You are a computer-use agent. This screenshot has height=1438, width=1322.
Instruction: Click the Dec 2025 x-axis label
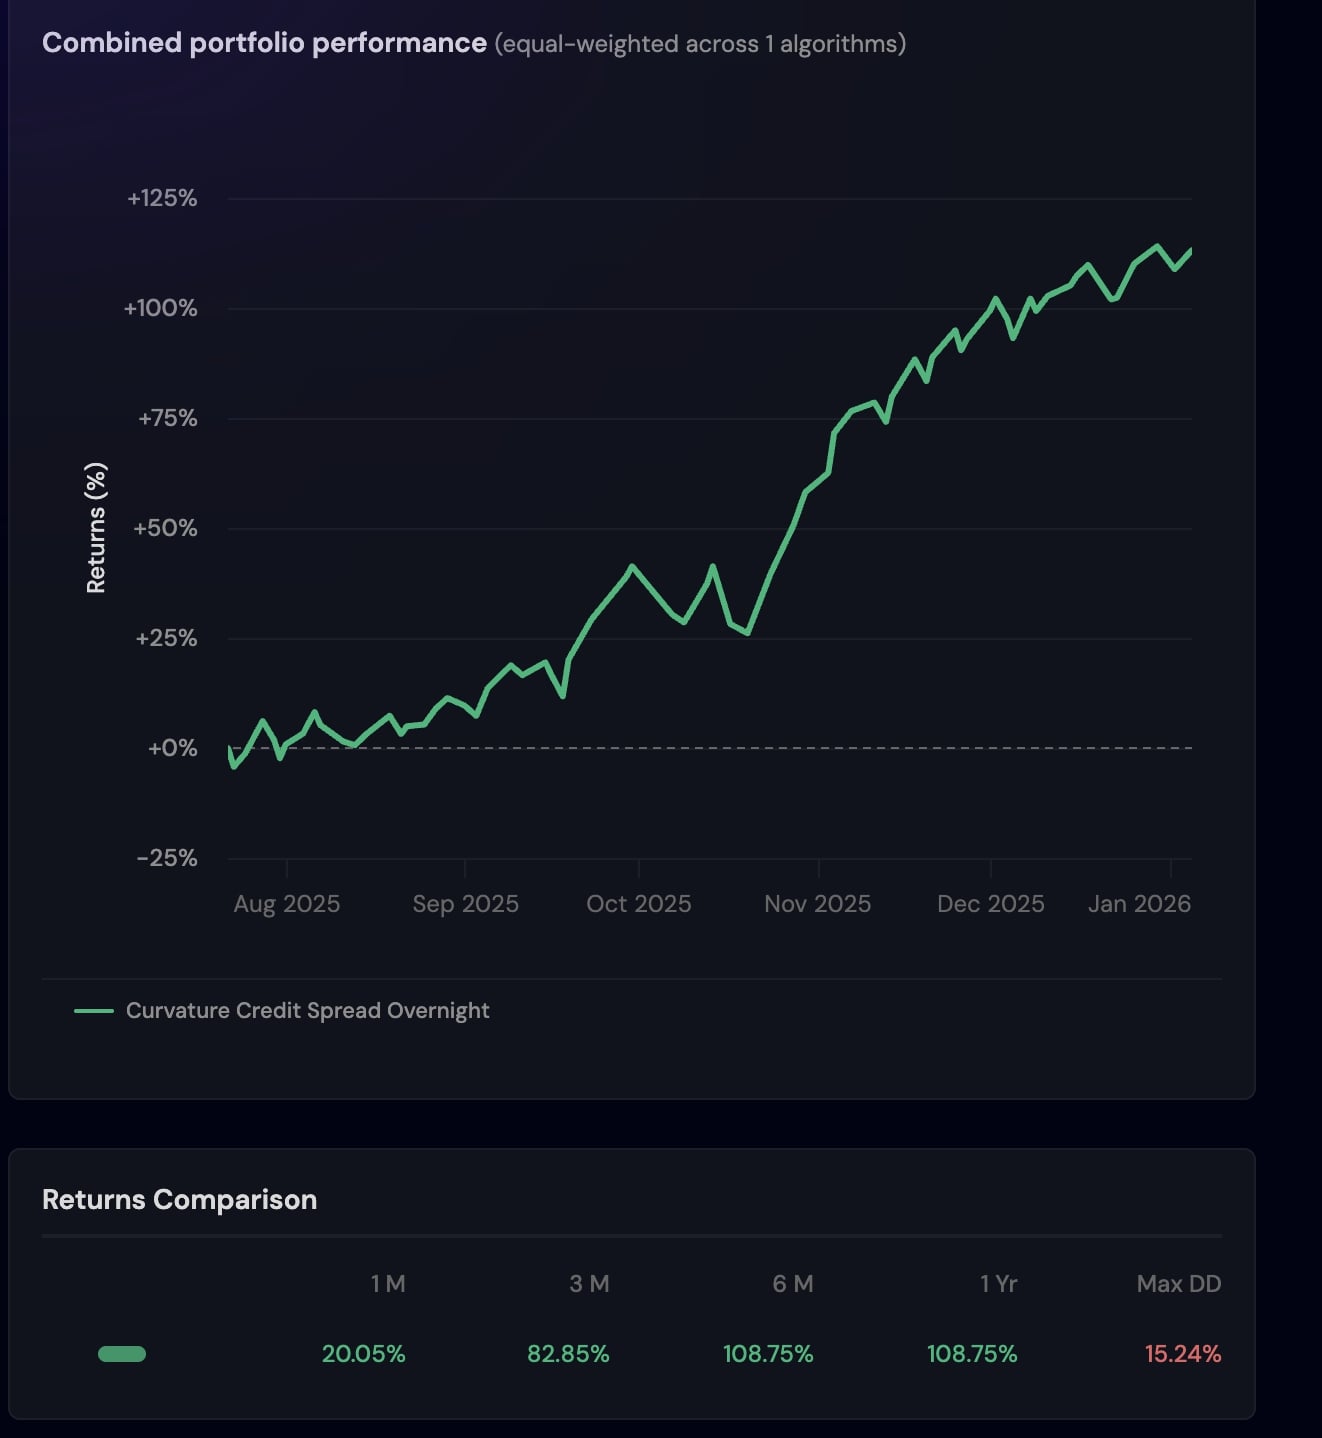[990, 904]
